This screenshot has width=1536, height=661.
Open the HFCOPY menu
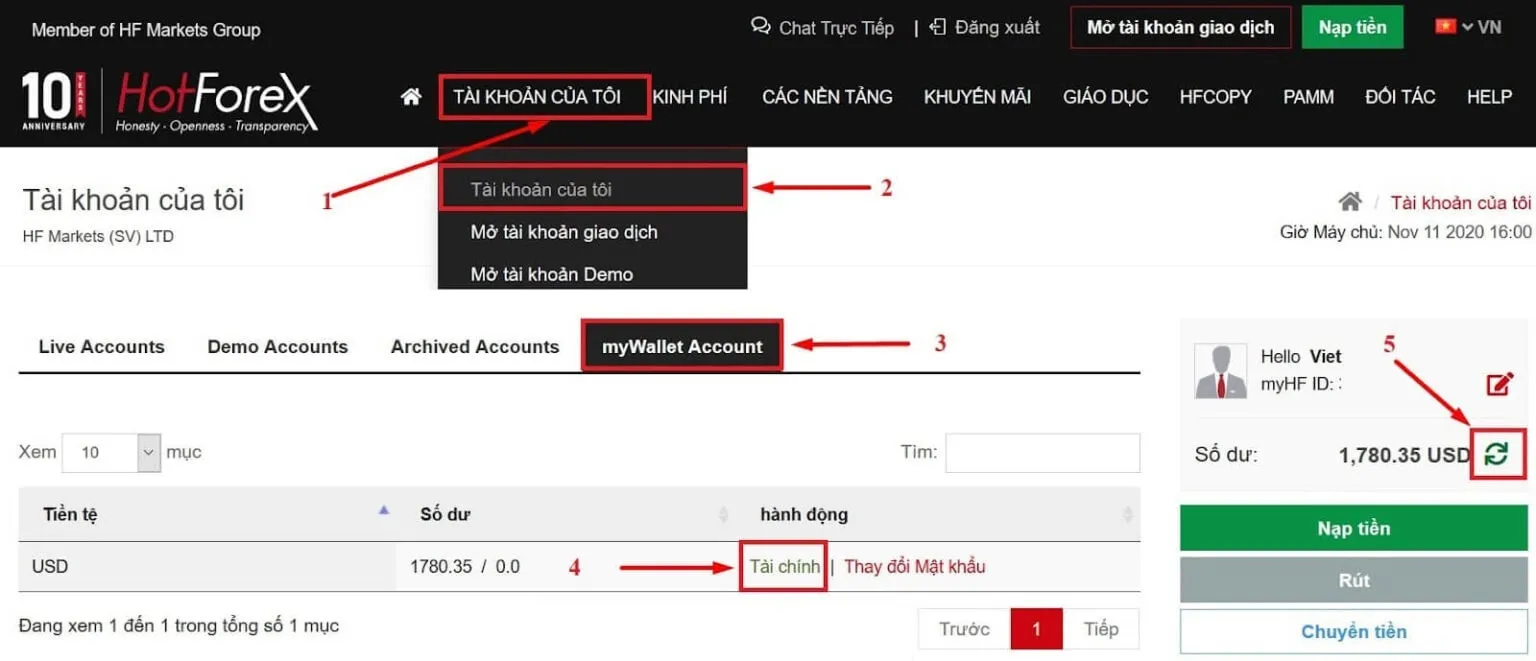tap(1215, 97)
